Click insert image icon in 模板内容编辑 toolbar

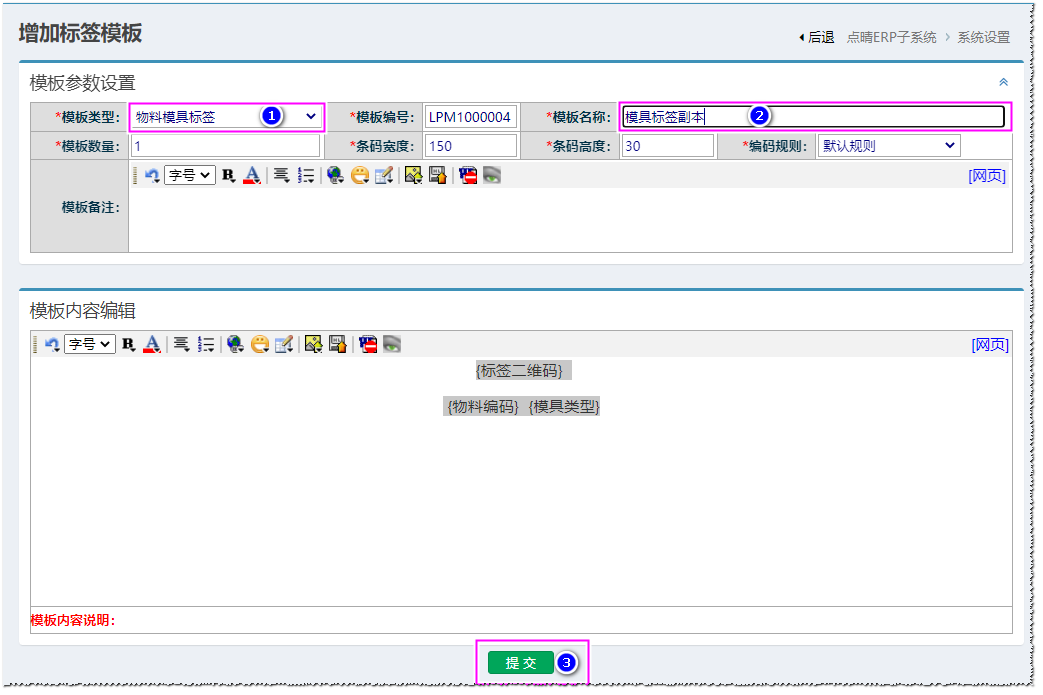(x=313, y=344)
